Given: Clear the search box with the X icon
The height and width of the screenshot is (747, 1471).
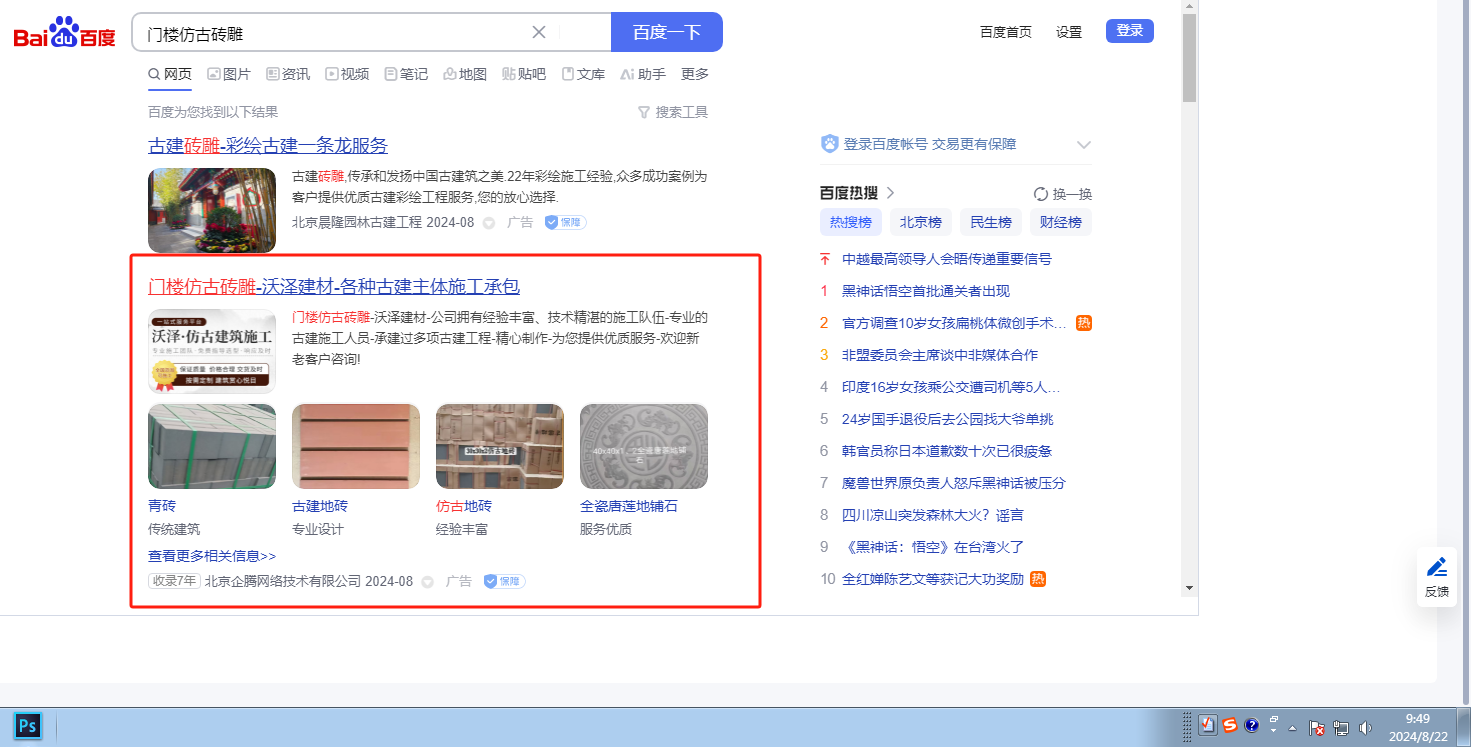Looking at the screenshot, I should (539, 32).
